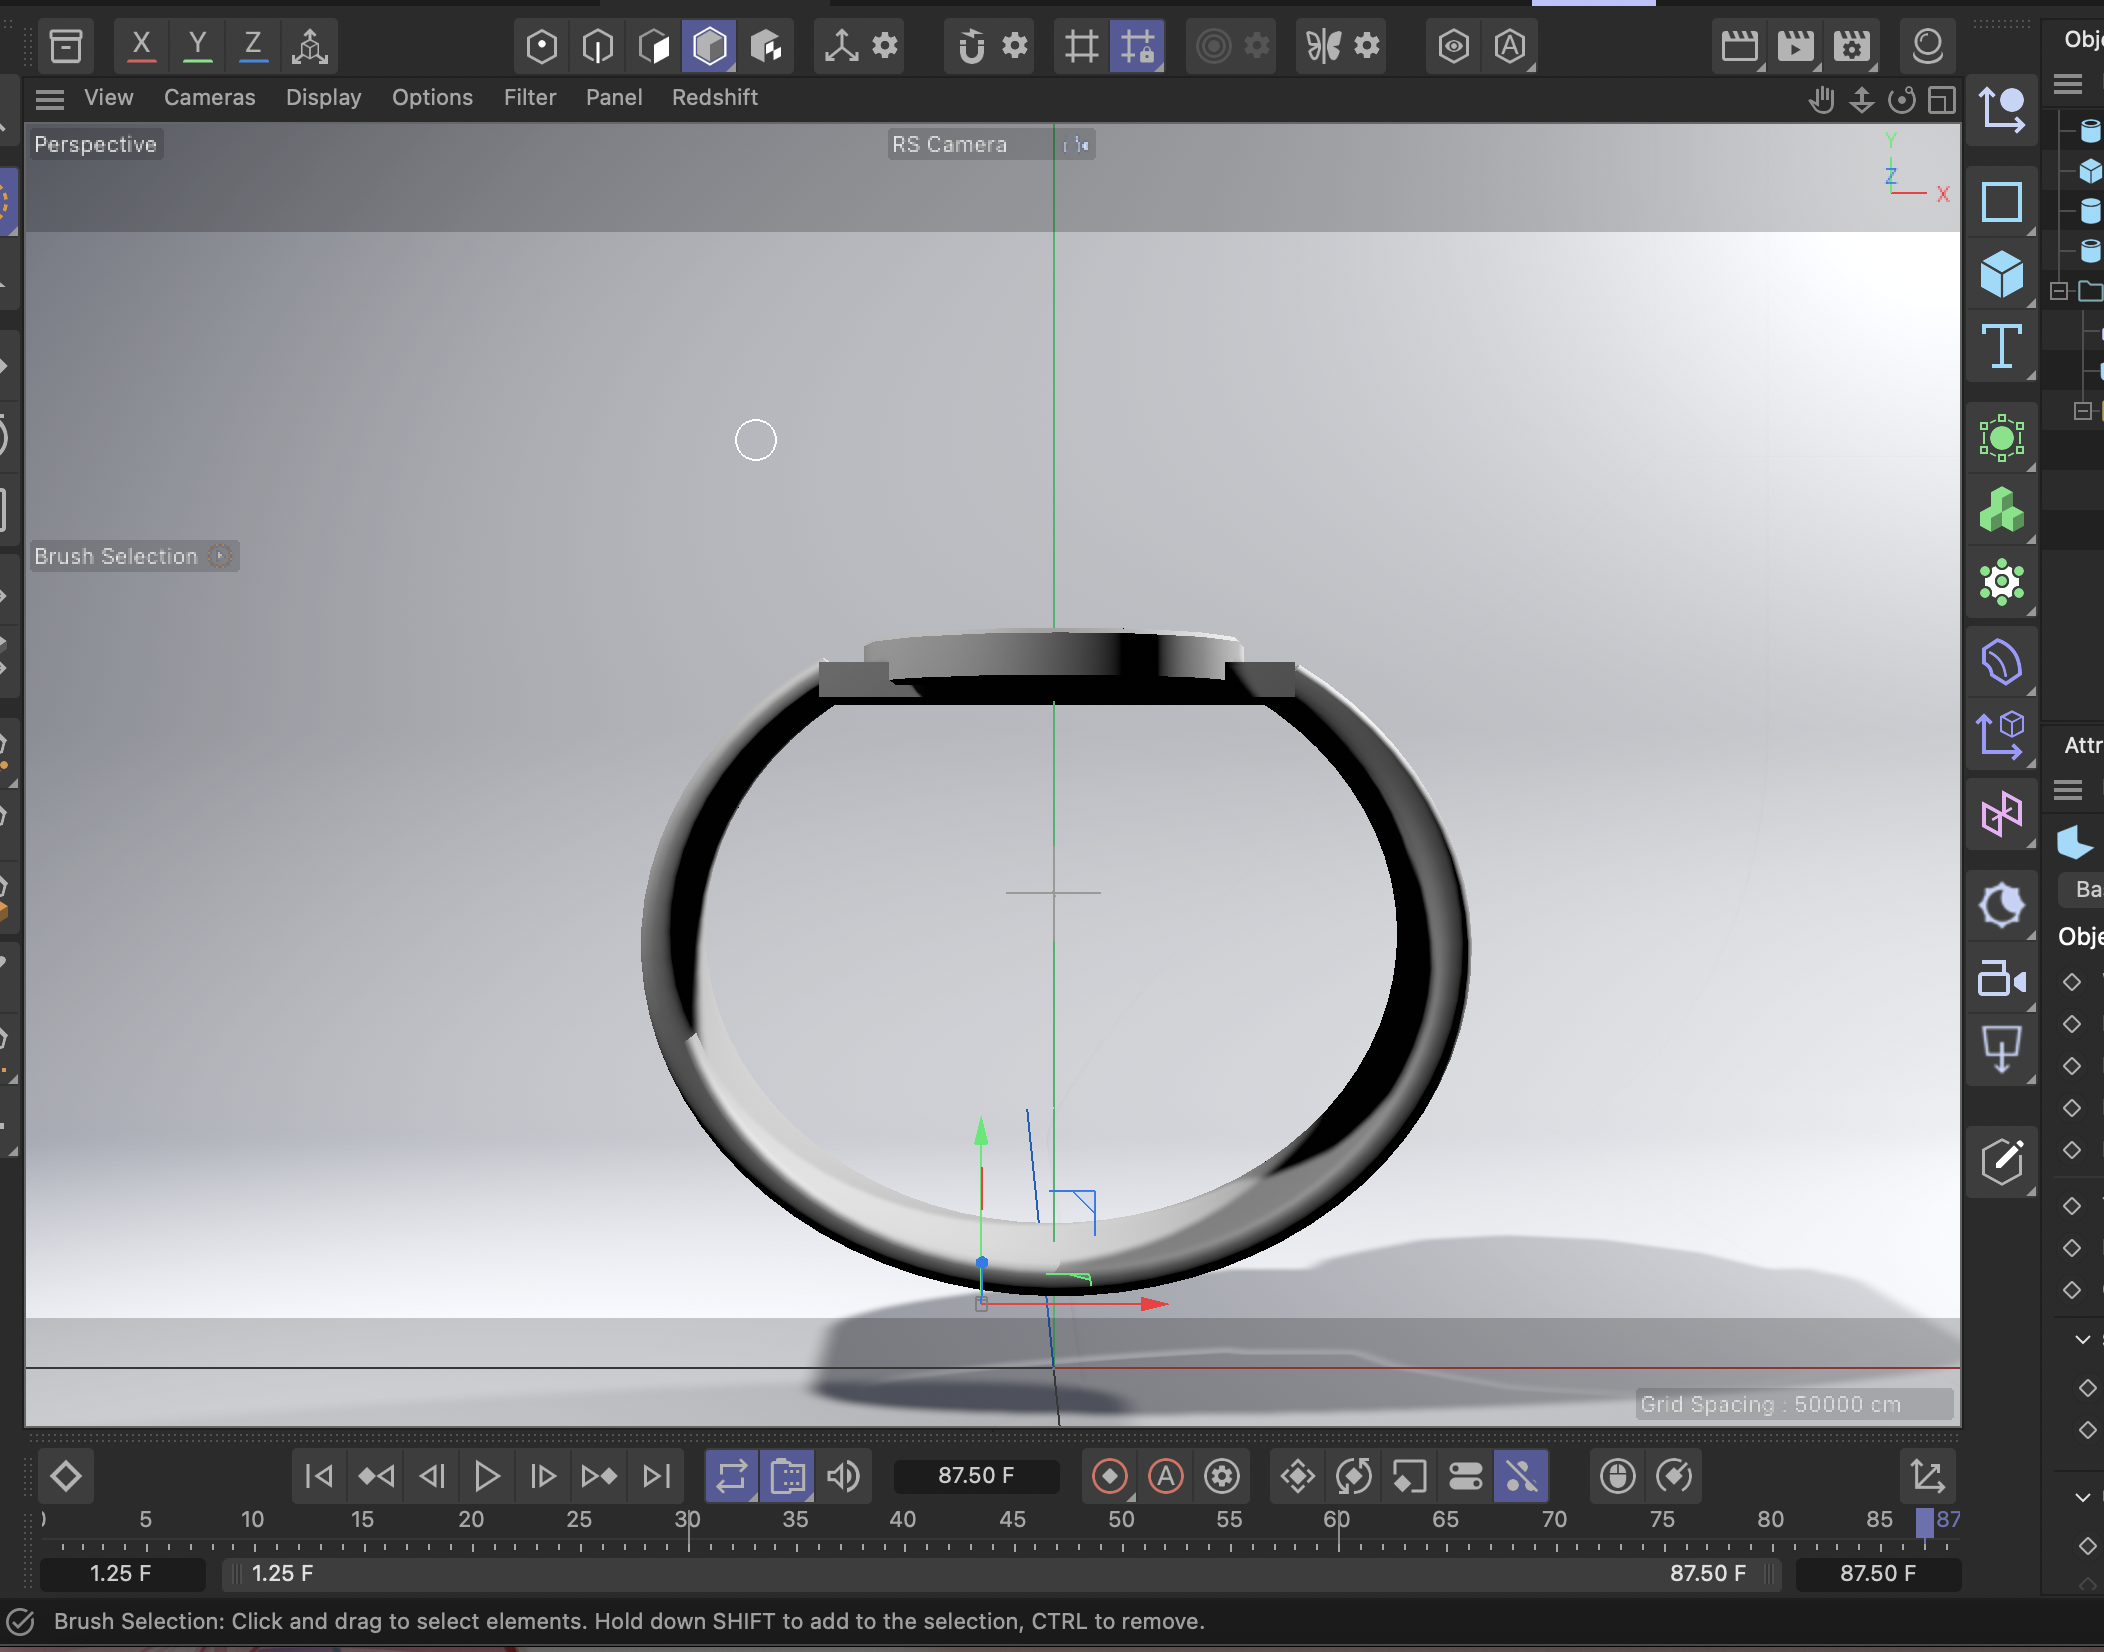Collapse the Object Manager tree branch
The height and width of the screenshot is (1652, 2104).
(x=2057, y=292)
